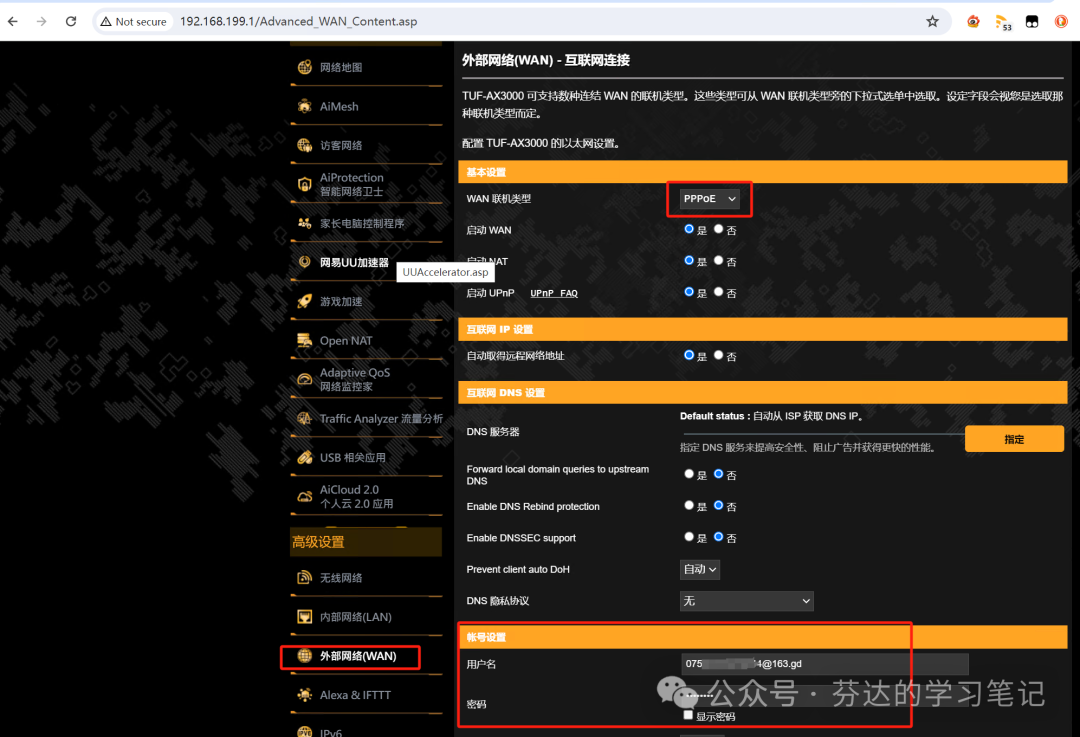Select 否 for Enable DNSSEC support

coord(718,537)
